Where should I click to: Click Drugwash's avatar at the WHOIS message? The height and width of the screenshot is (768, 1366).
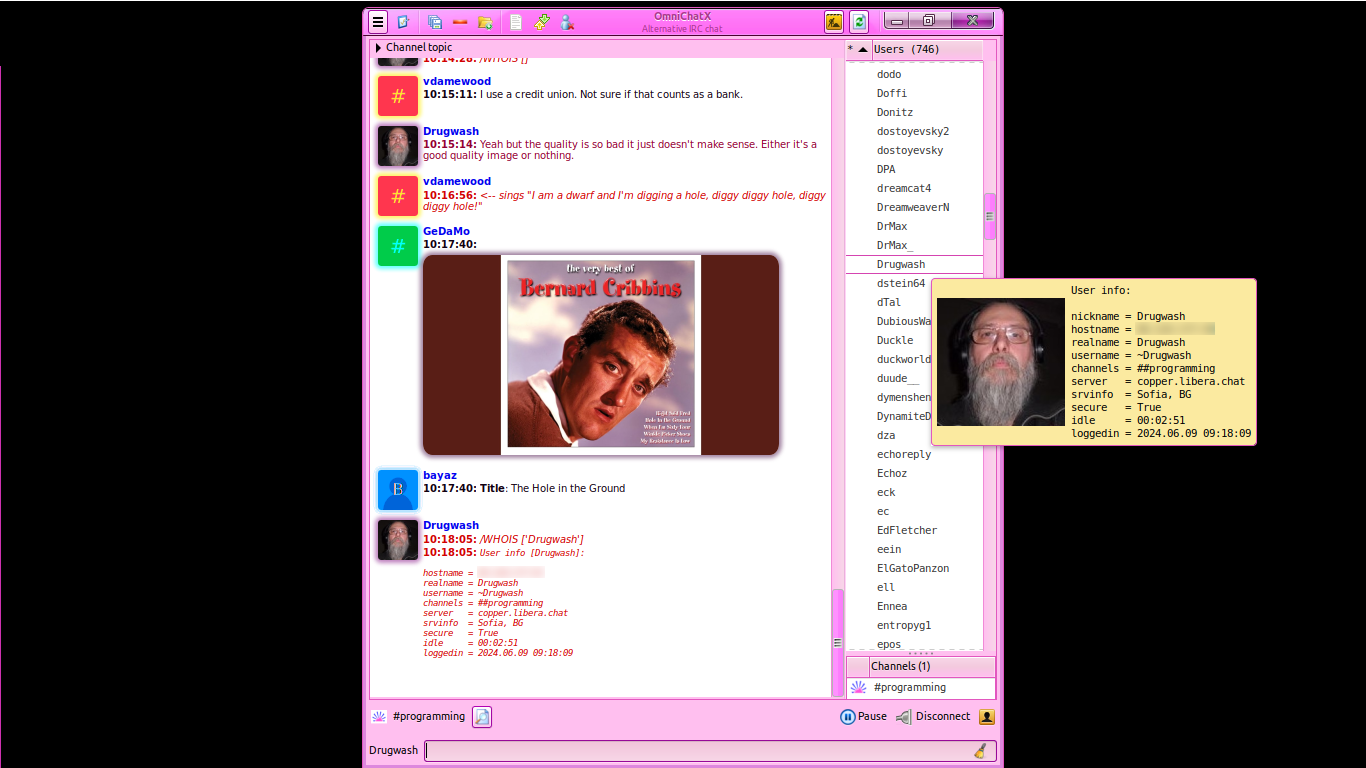click(x=398, y=540)
